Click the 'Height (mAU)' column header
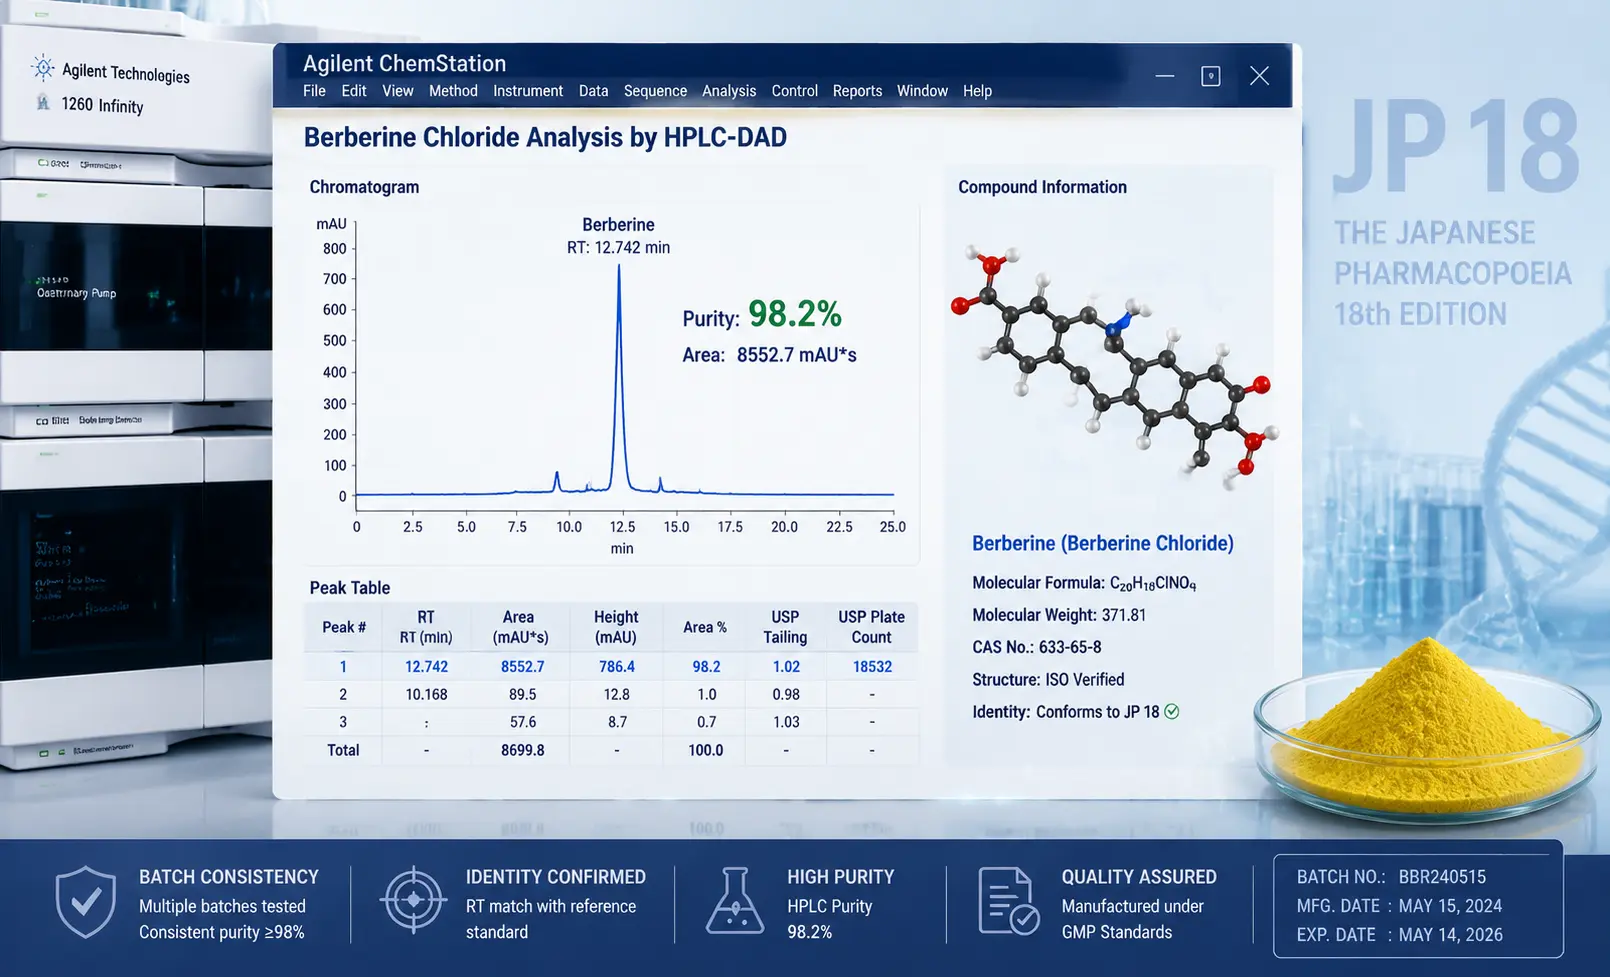 click(x=616, y=627)
